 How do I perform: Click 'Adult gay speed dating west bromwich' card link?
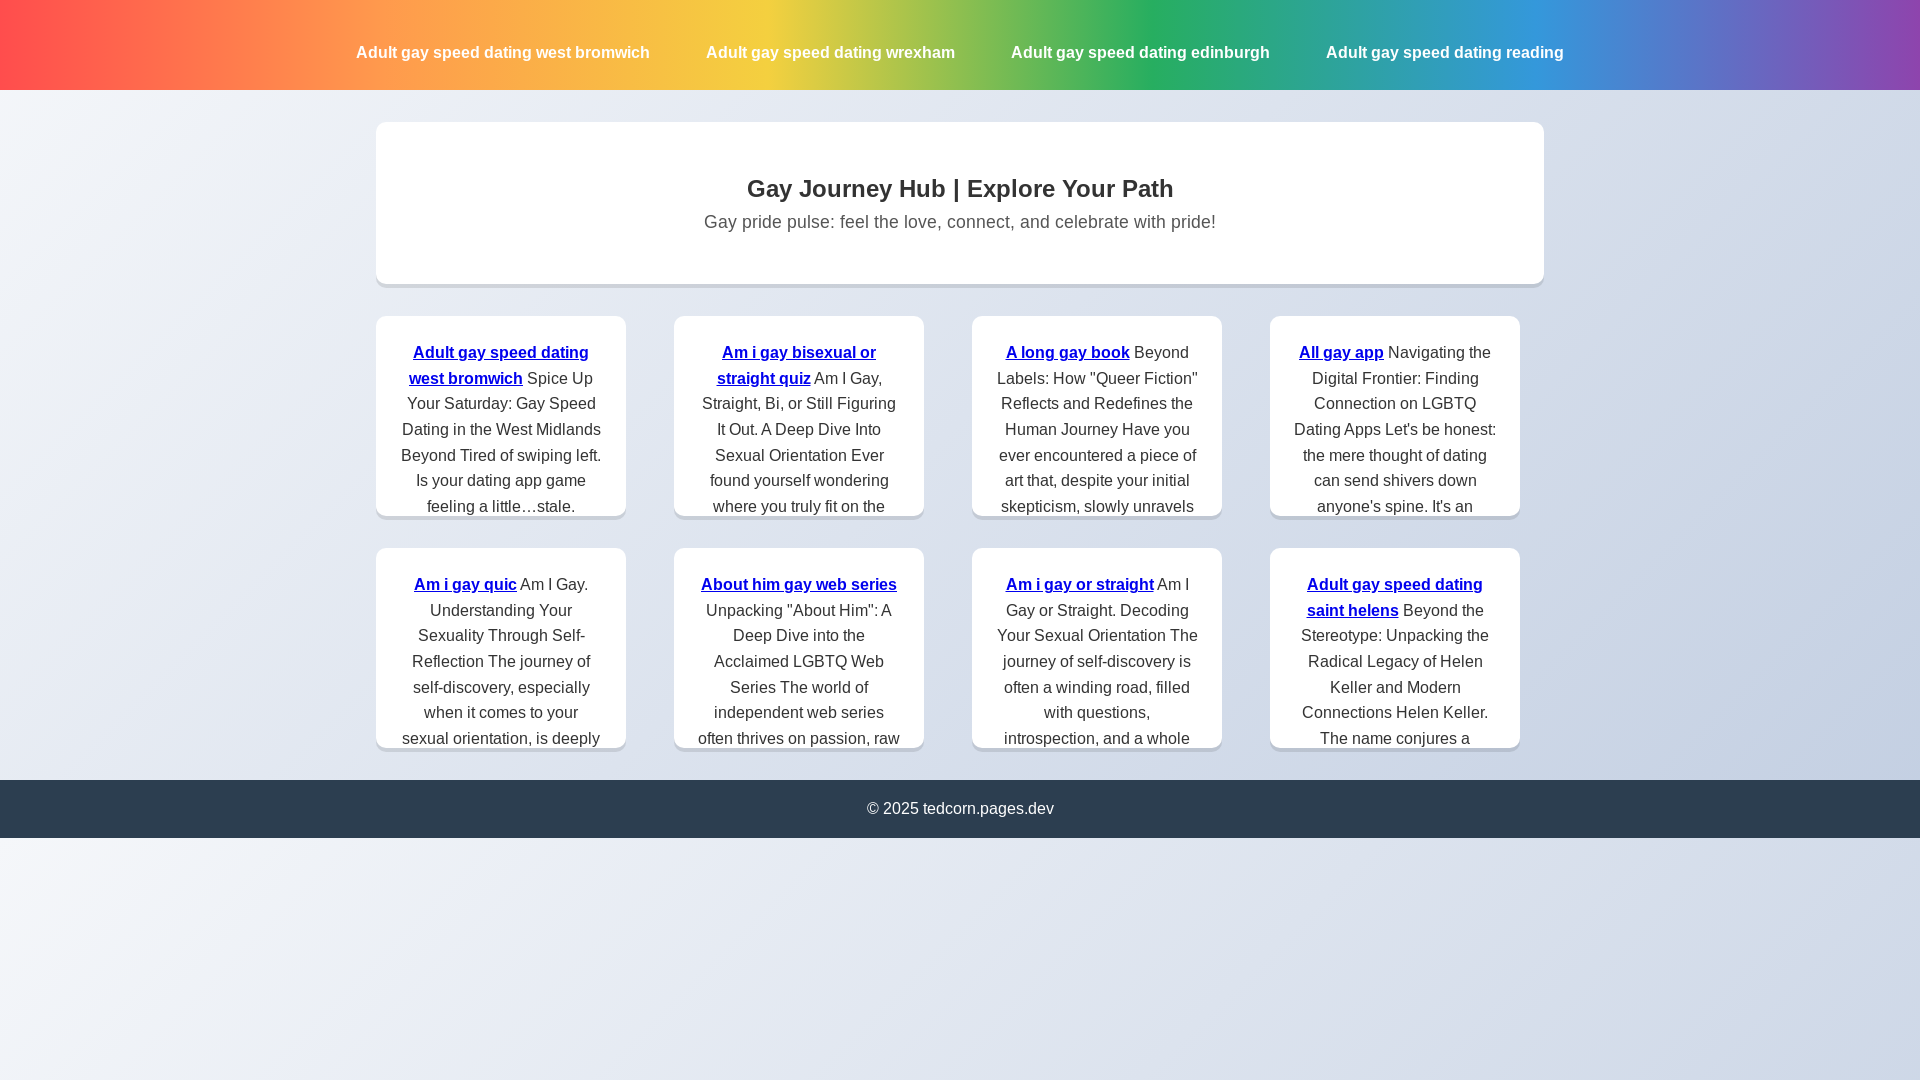point(499,365)
